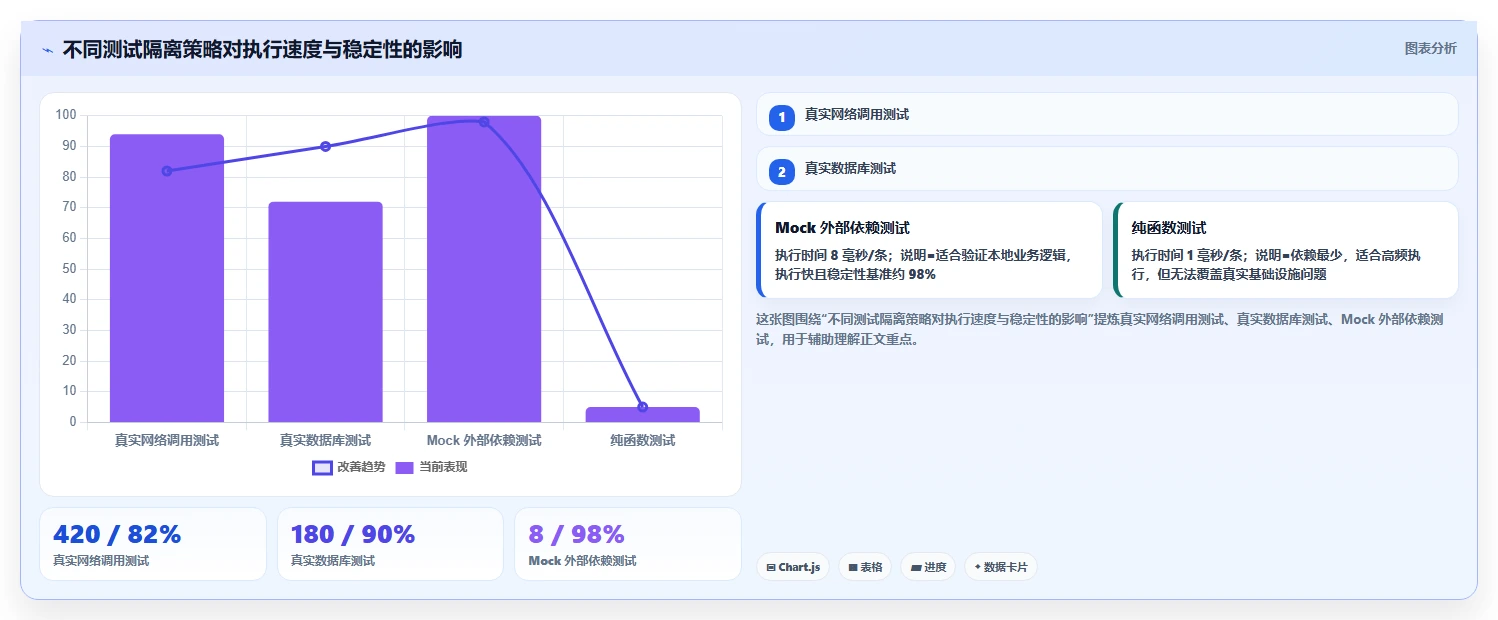Image resolution: width=1498 pixels, height=620 pixels.
Task: Click the 420 / 82% stat card
Action: pyautogui.click(x=153, y=544)
